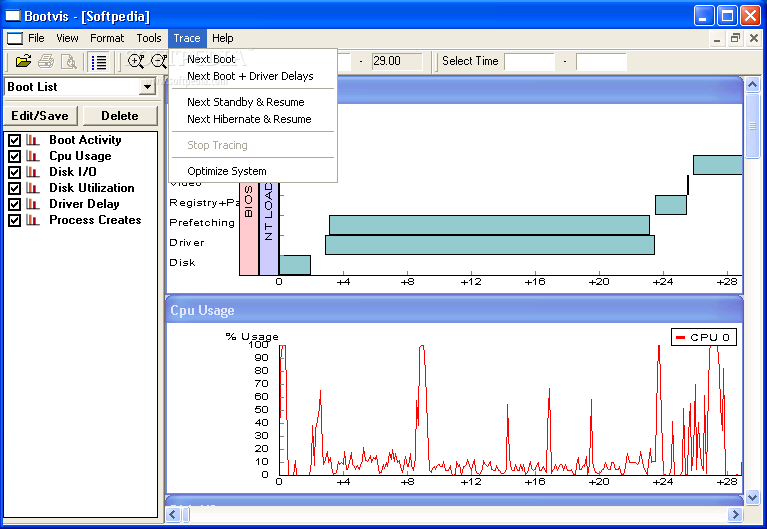Click the CPU 0 legend entry

click(703, 337)
